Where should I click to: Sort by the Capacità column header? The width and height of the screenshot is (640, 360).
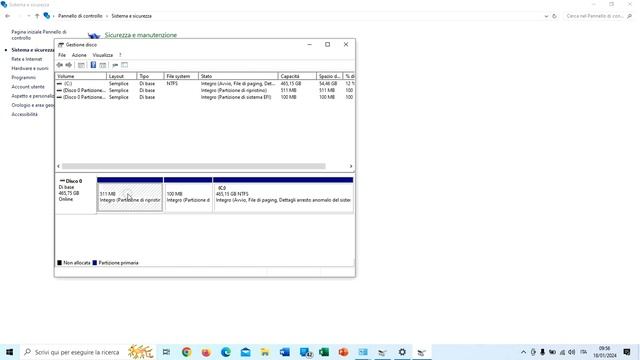(297, 76)
